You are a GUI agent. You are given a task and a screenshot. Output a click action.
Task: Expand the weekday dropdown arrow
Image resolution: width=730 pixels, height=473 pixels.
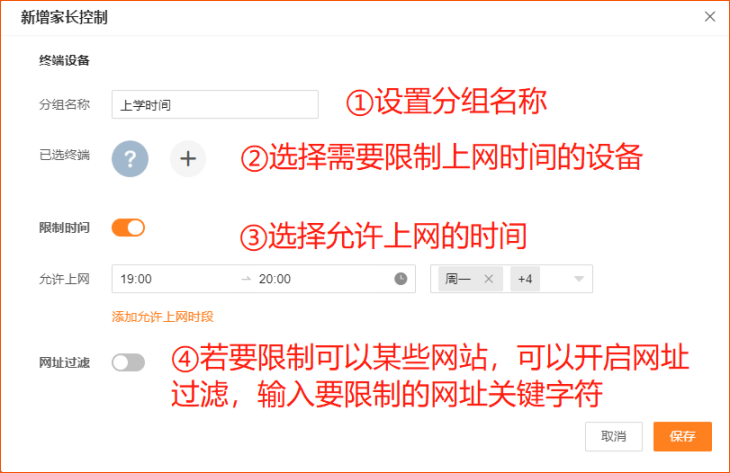pyautogui.click(x=579, y=279)
